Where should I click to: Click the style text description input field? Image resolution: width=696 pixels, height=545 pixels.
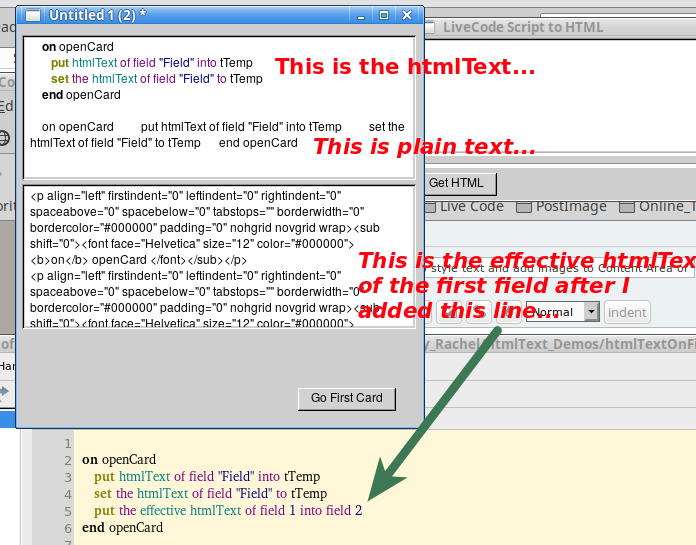tap(560, 268)
